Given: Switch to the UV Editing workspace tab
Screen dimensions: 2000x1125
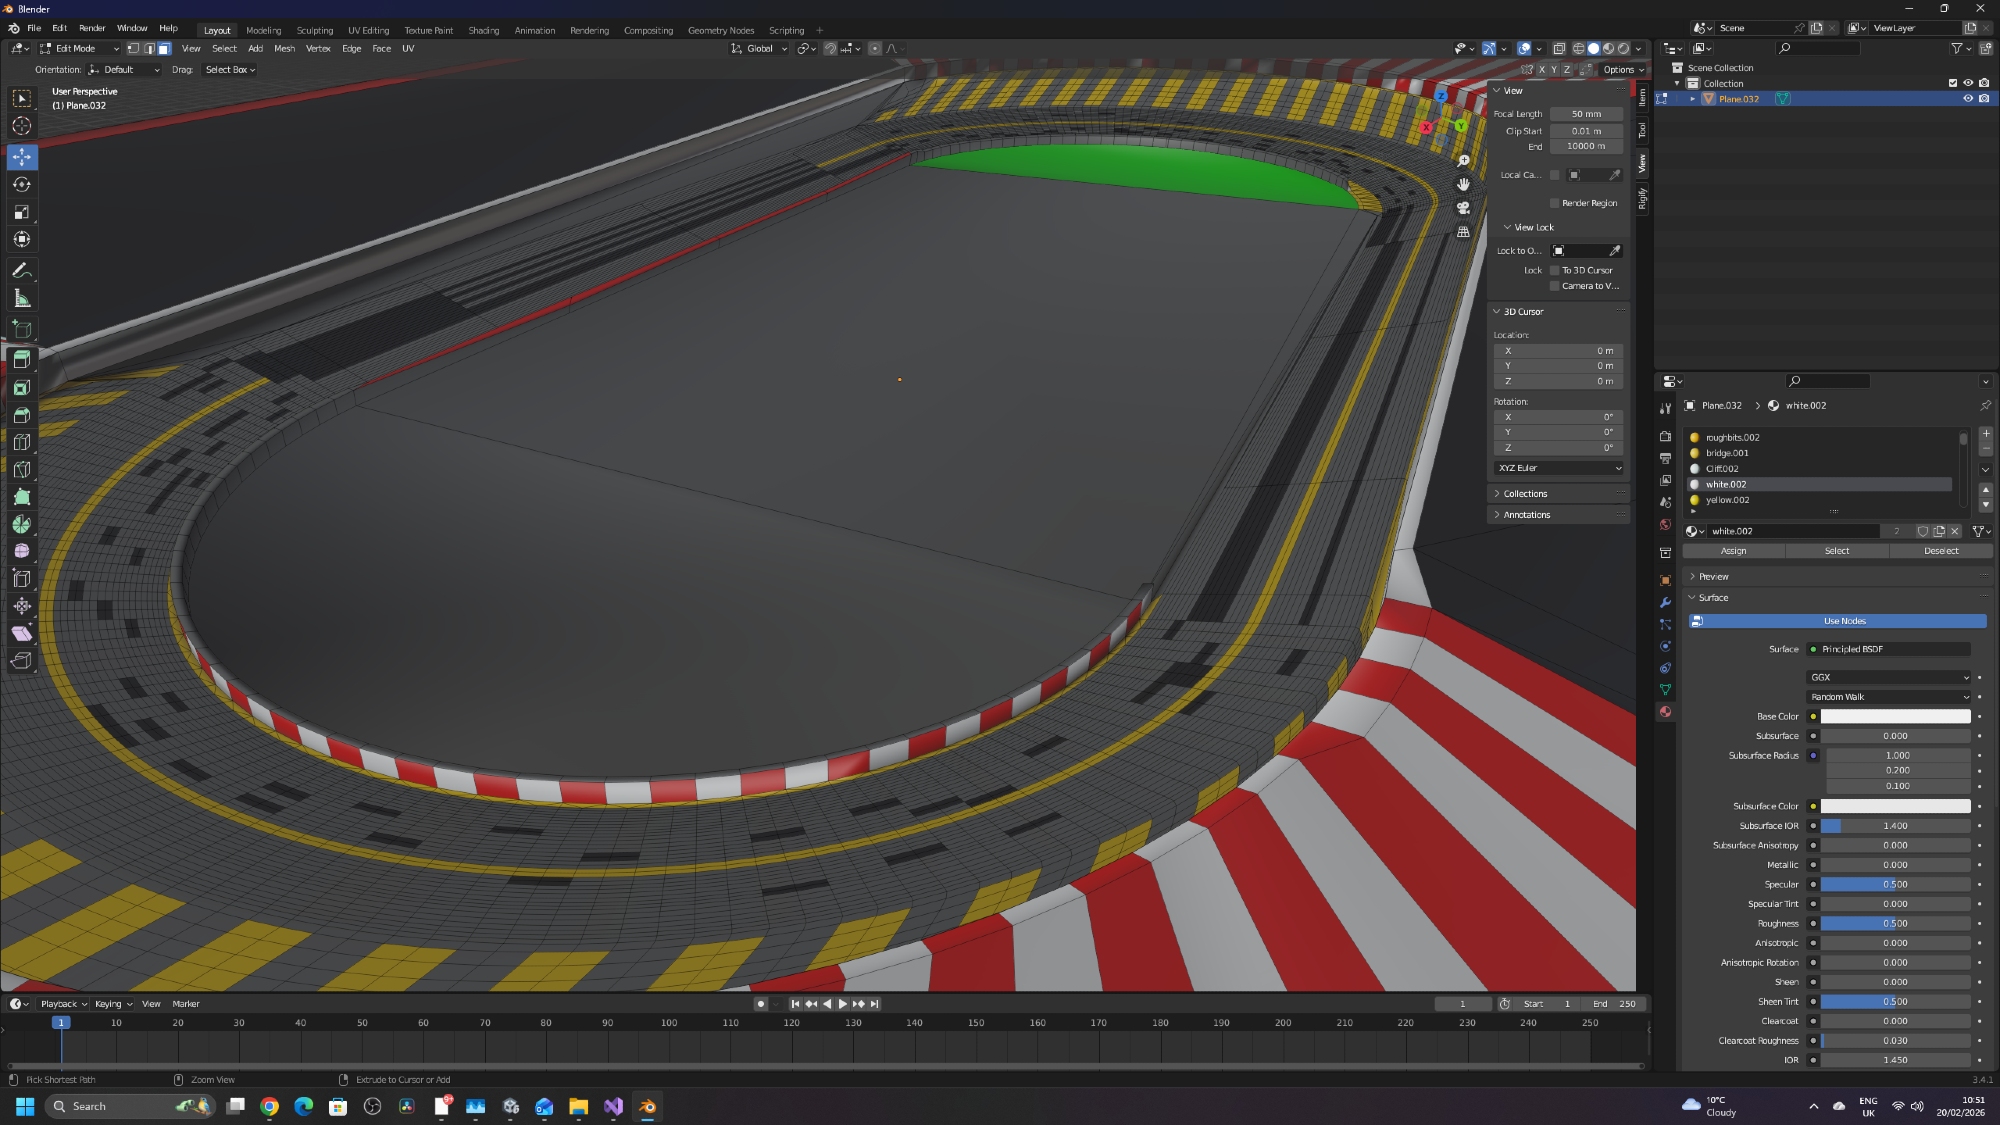Looking at the screenshot, I should click(x=368, y=30).
